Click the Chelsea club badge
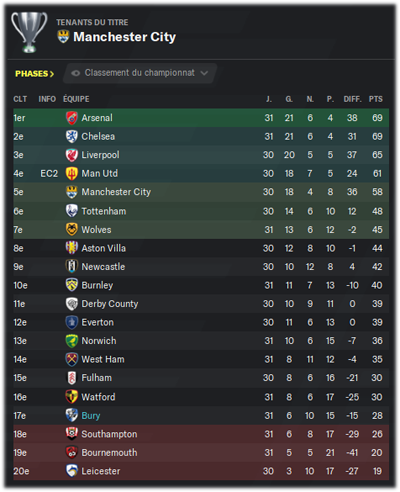Image resolution: width=400 pixels, height=492 pixels. click(x=72, y=136)
